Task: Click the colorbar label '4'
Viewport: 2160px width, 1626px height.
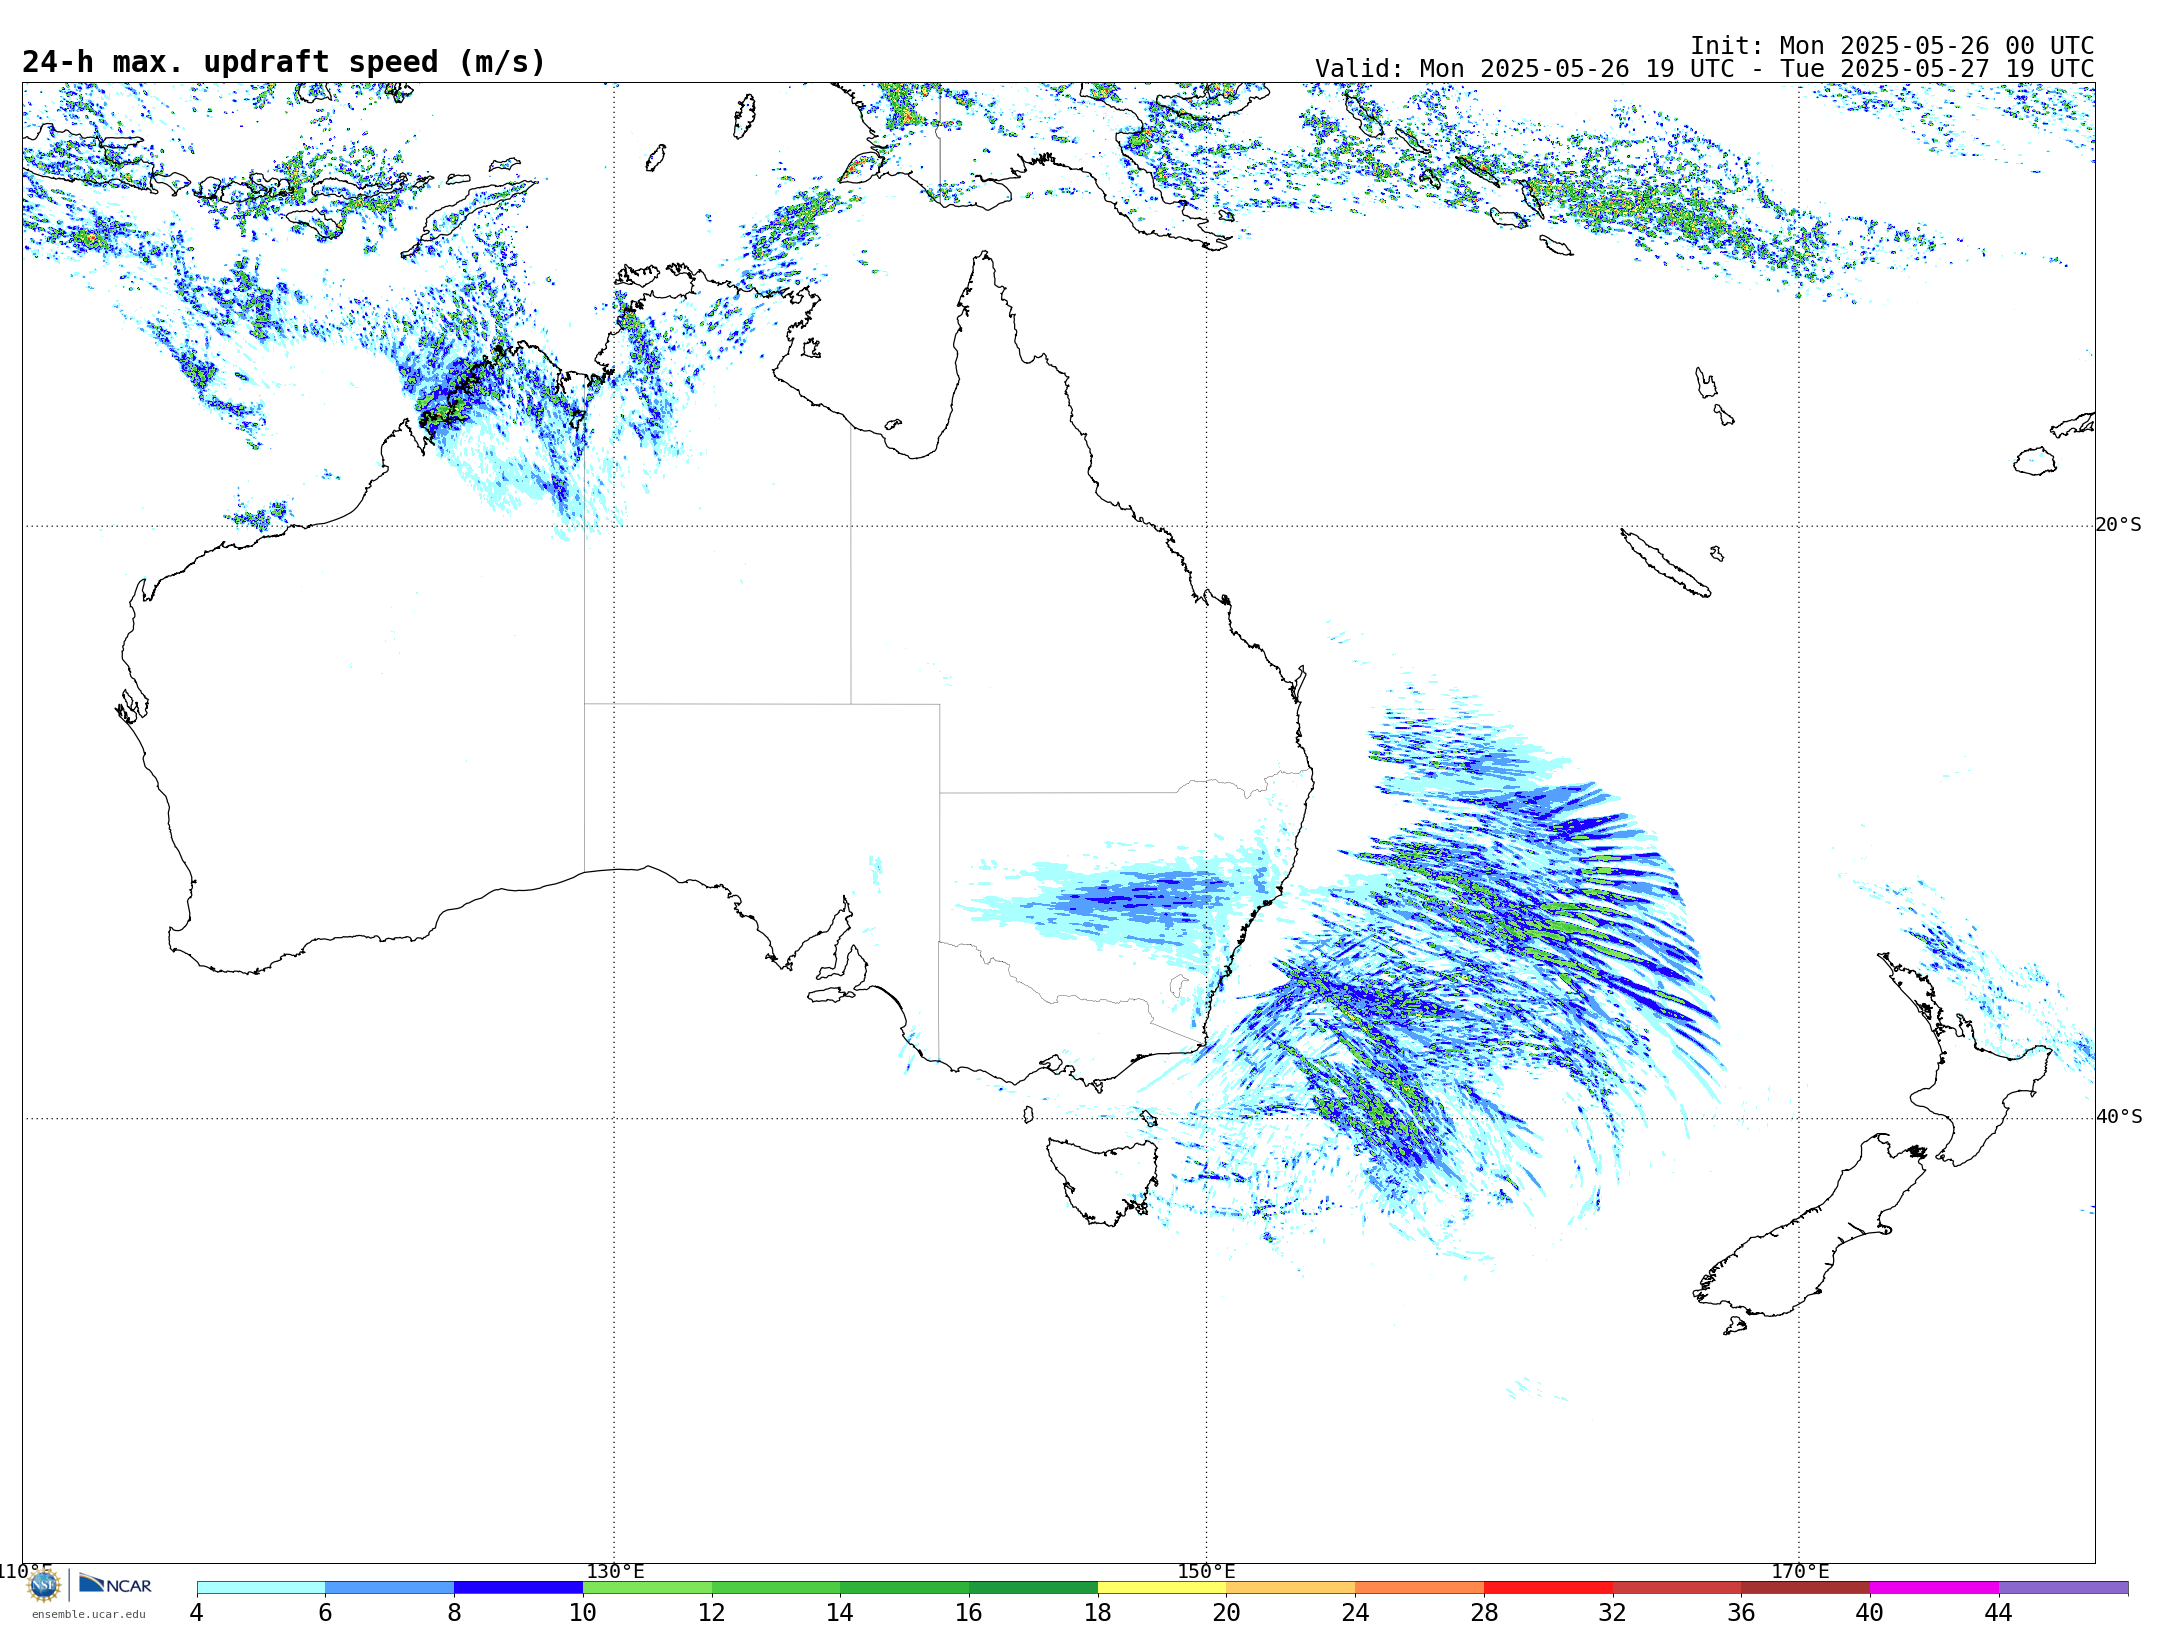Action: (197, 1612)
